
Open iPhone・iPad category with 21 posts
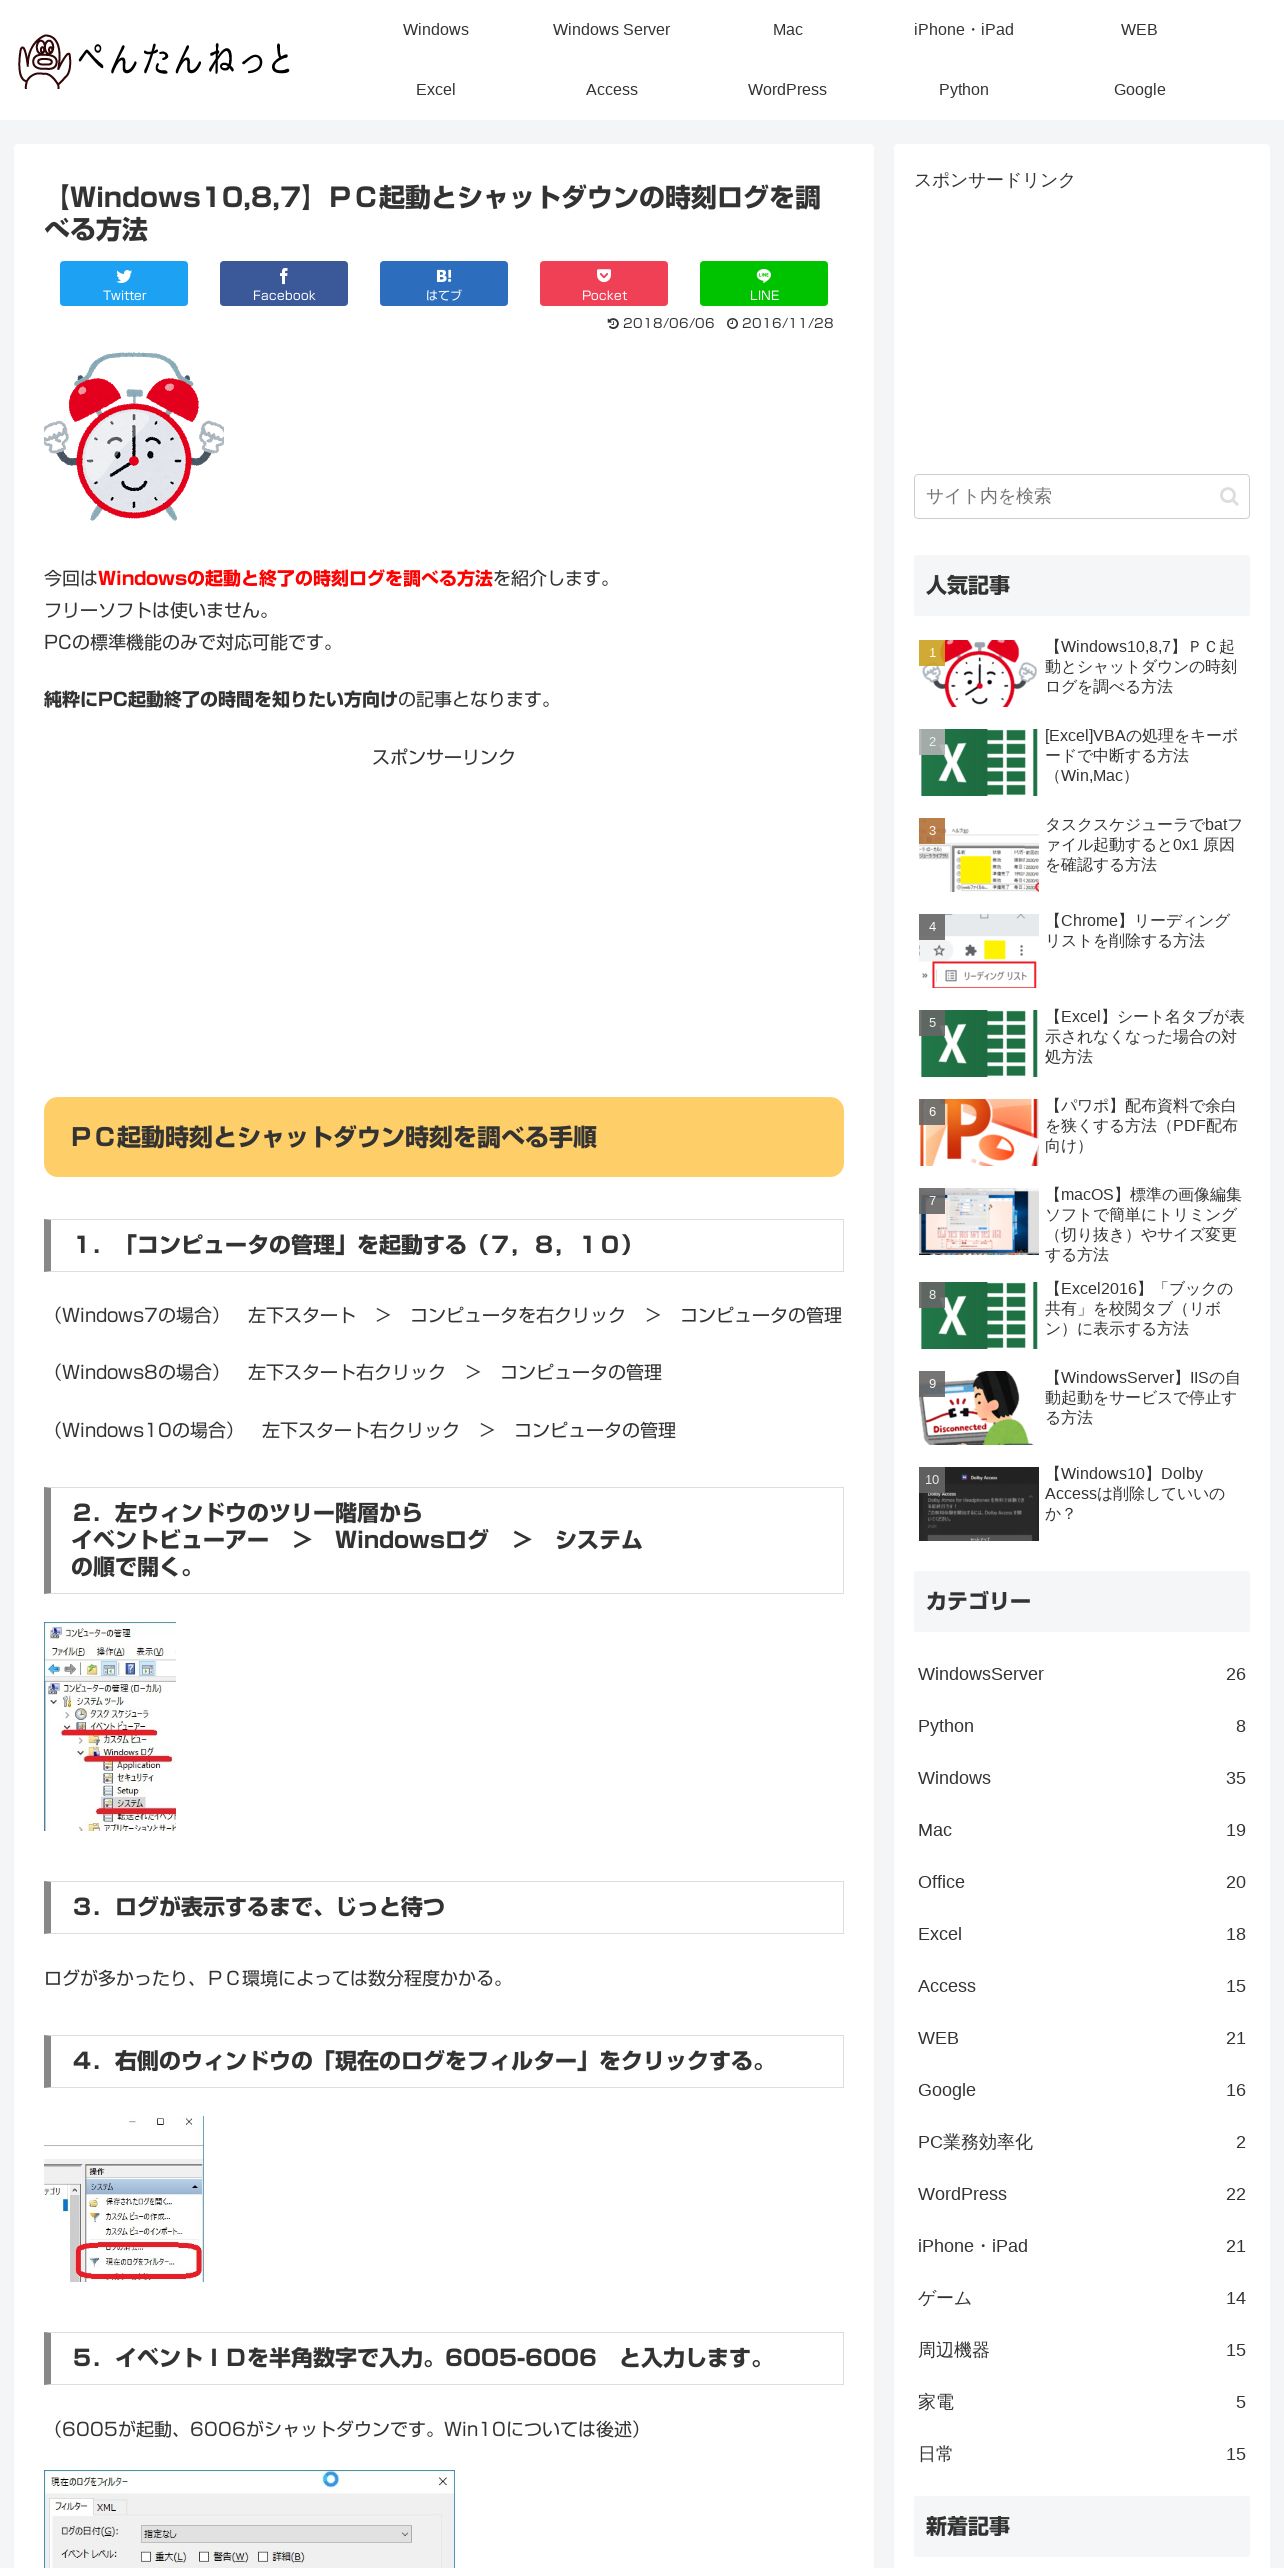pyautogui.click(x=1082, y=2246)
